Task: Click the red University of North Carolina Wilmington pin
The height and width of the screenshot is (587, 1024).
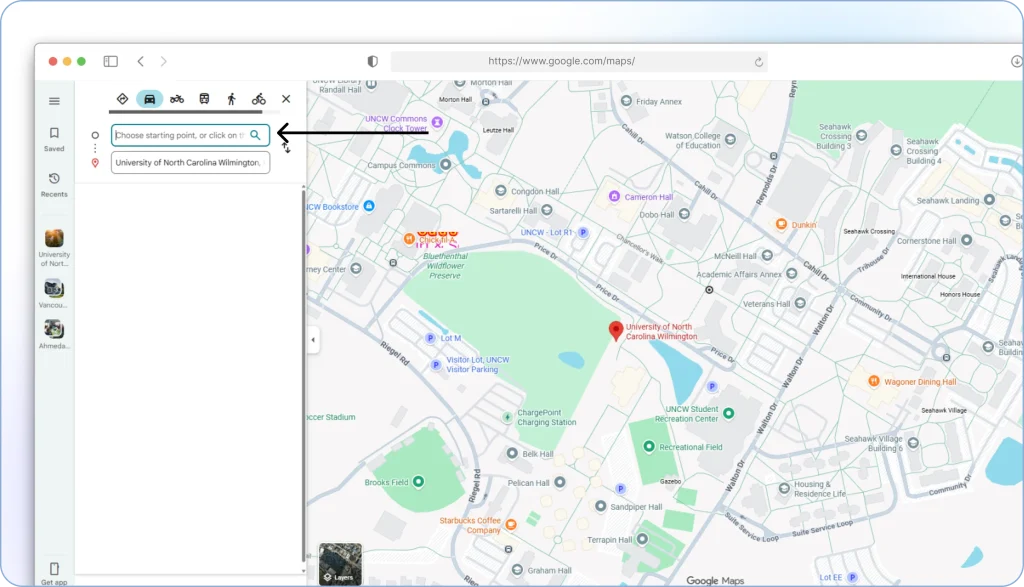Action: [615, 330]
